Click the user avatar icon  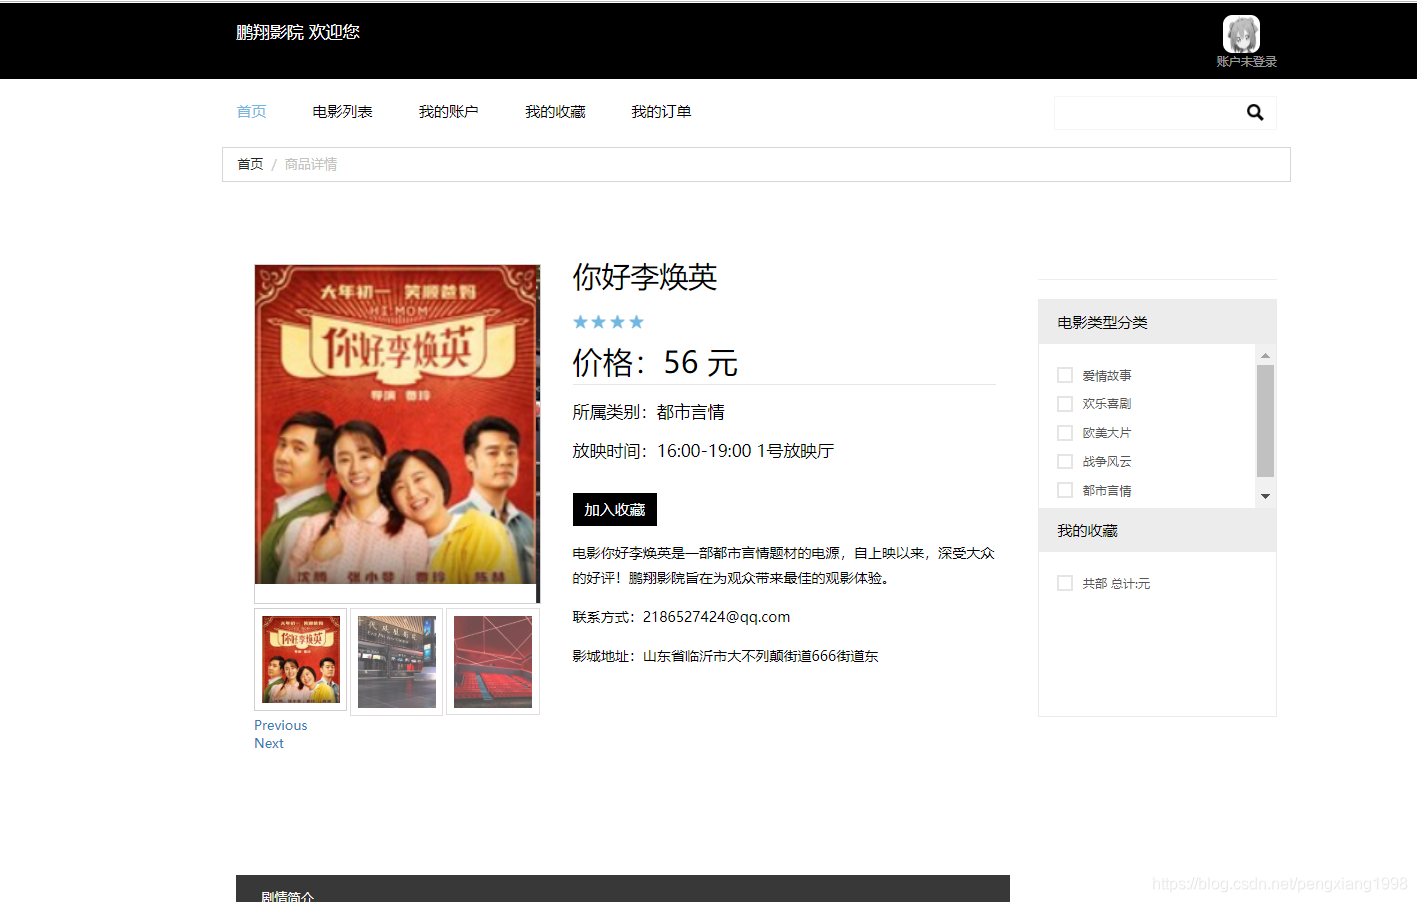click(1241, 34)
